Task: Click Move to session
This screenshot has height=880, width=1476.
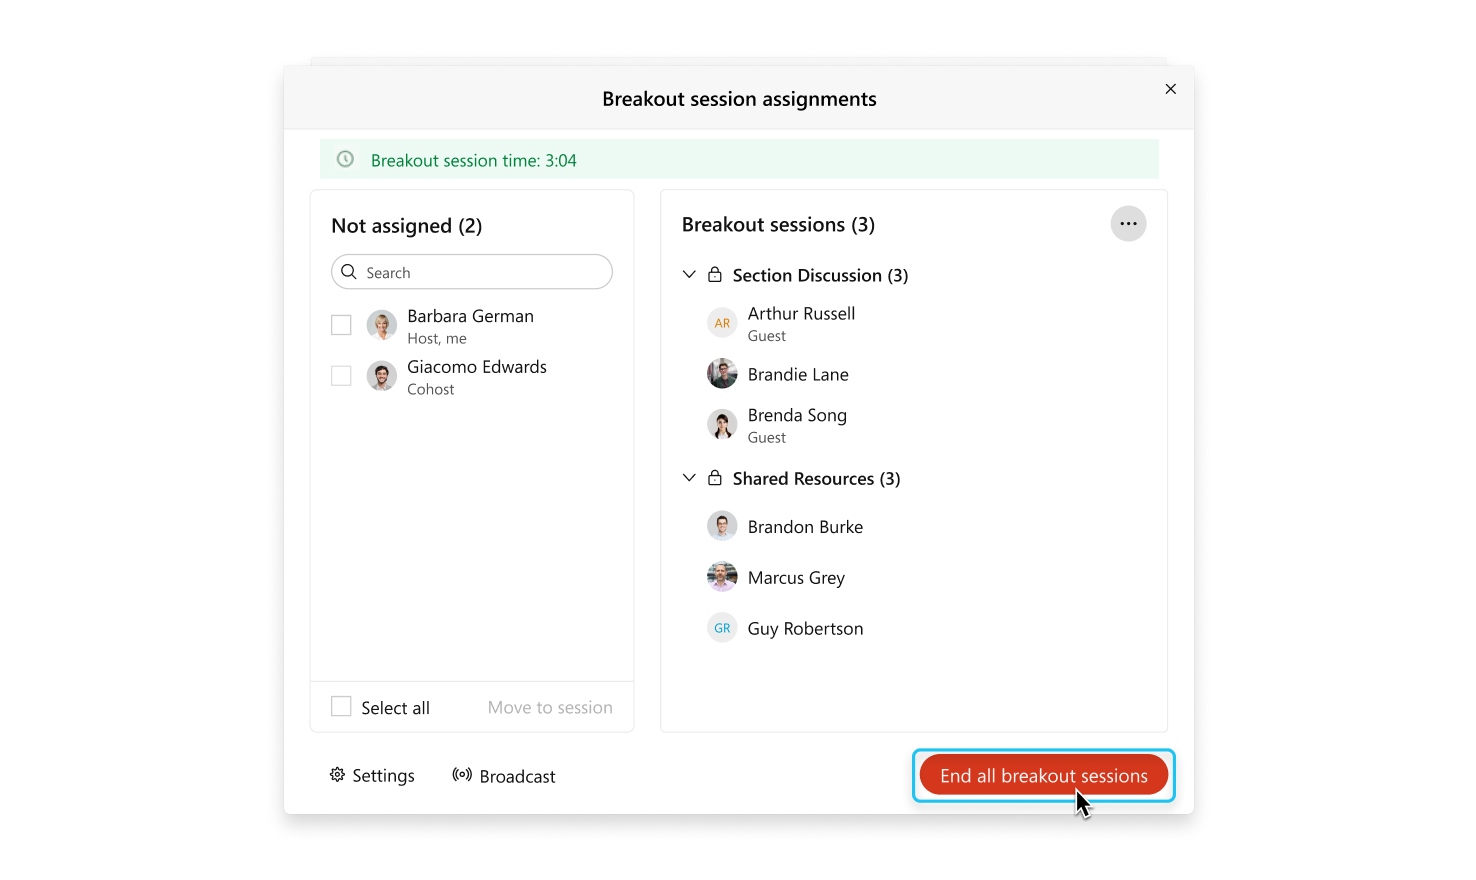Action: pos(550,707)
